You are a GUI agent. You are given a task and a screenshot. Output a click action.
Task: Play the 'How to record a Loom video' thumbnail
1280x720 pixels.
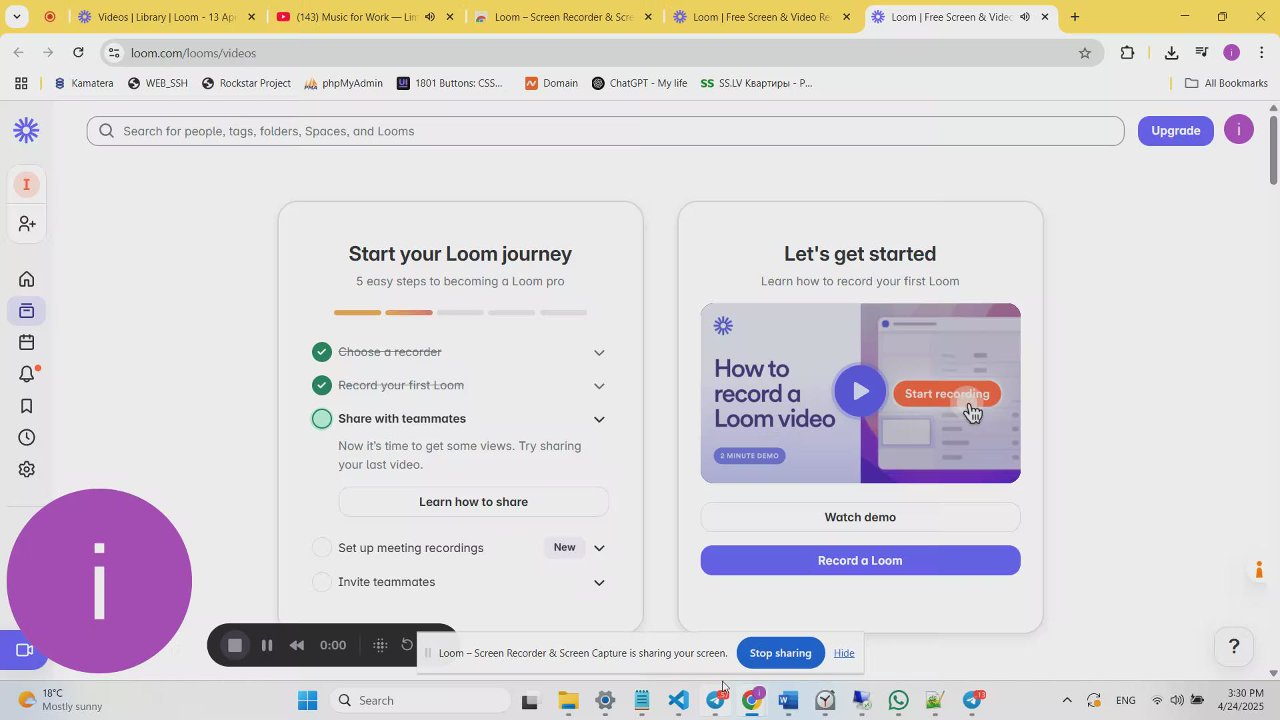pyautogui.click(x=860, y=391)
